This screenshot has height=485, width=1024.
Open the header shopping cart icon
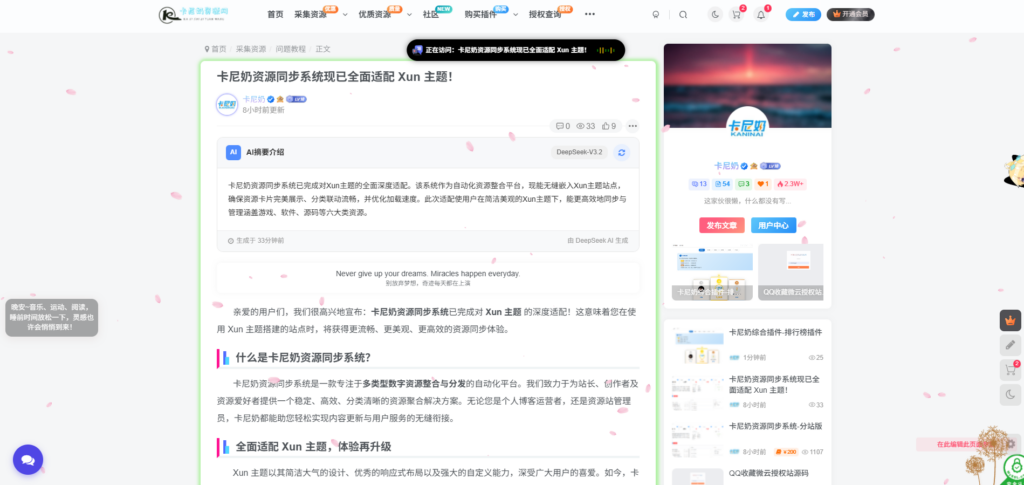point(737,14)
